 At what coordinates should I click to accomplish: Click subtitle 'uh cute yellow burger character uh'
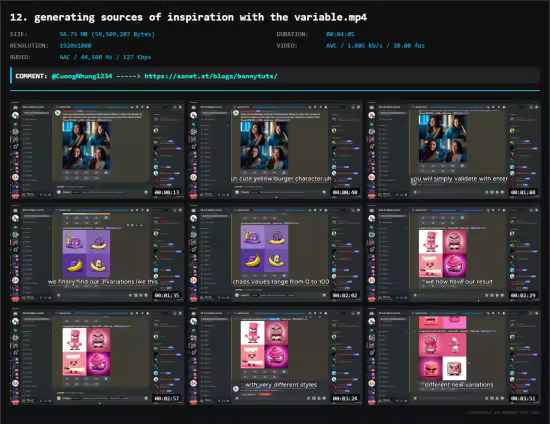tap(281, 179)
